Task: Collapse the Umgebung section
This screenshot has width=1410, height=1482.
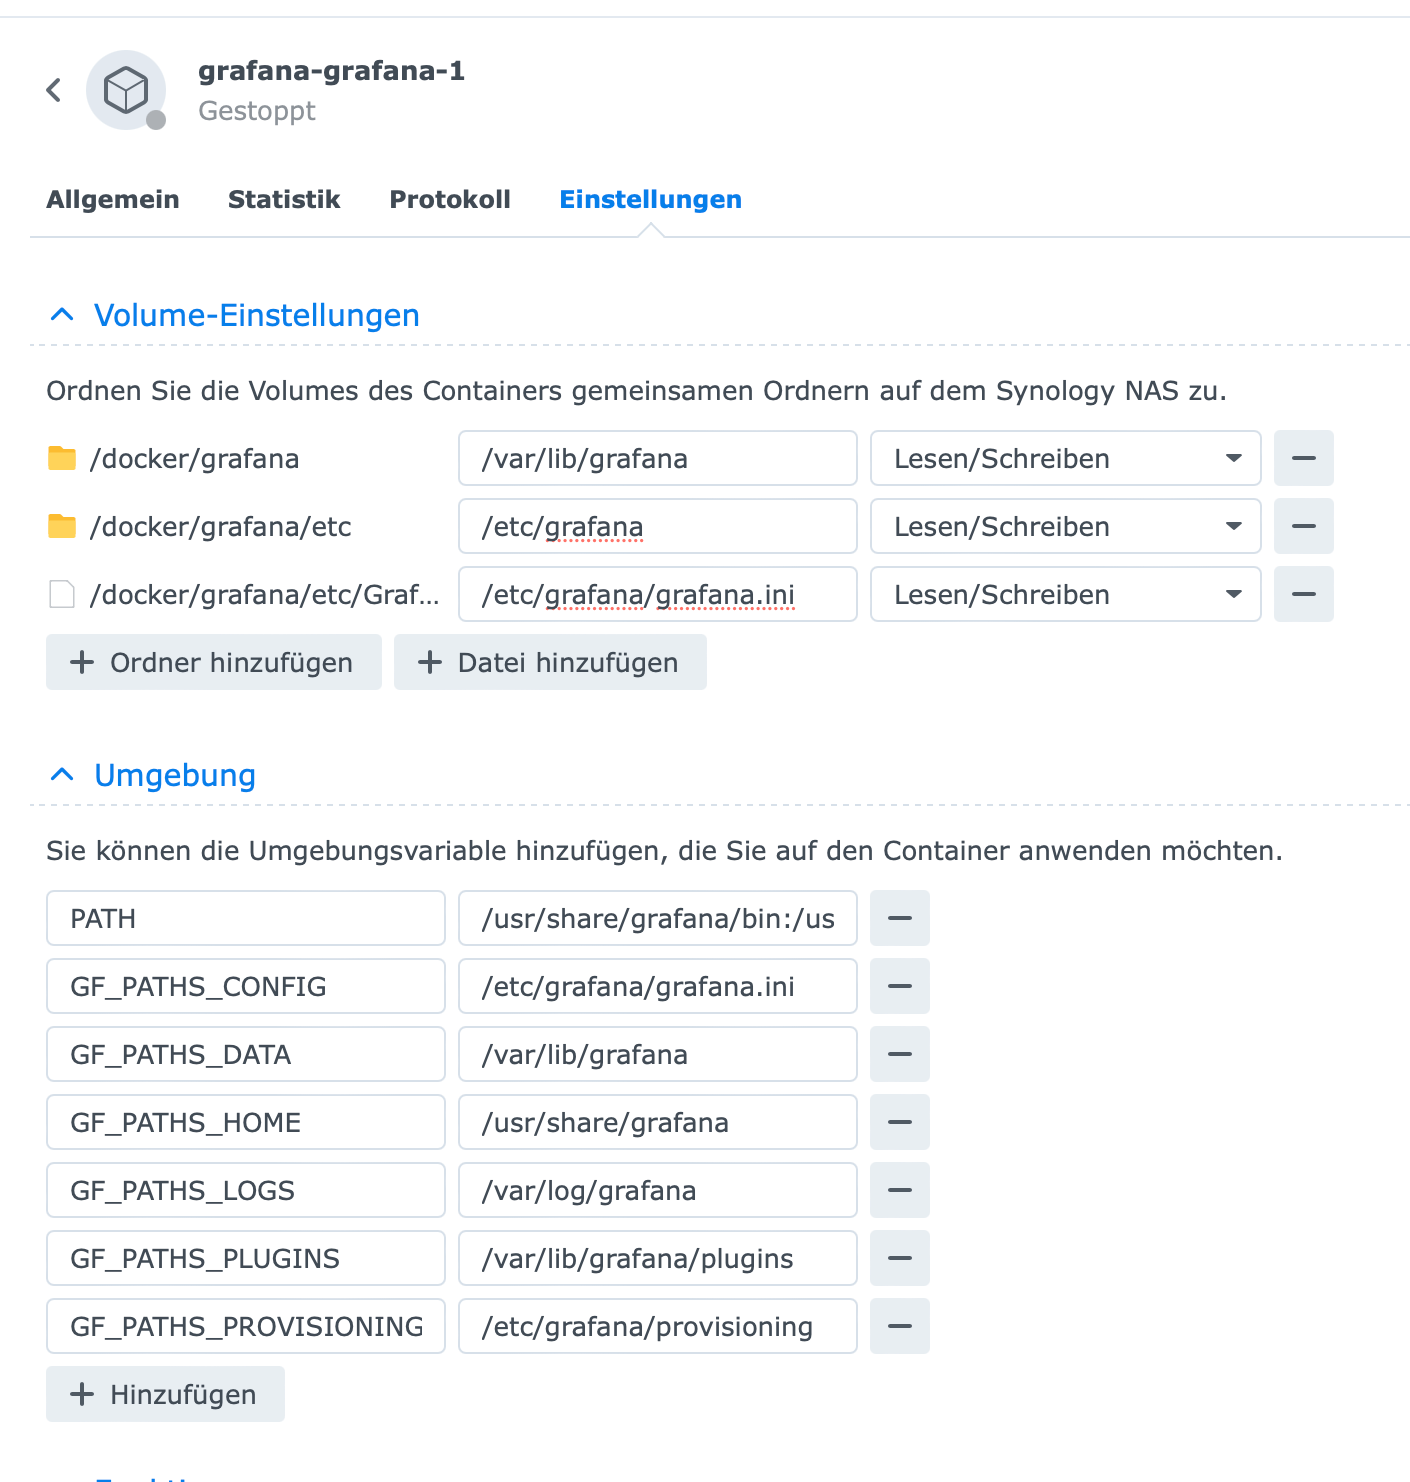Action: pos(62,775)
